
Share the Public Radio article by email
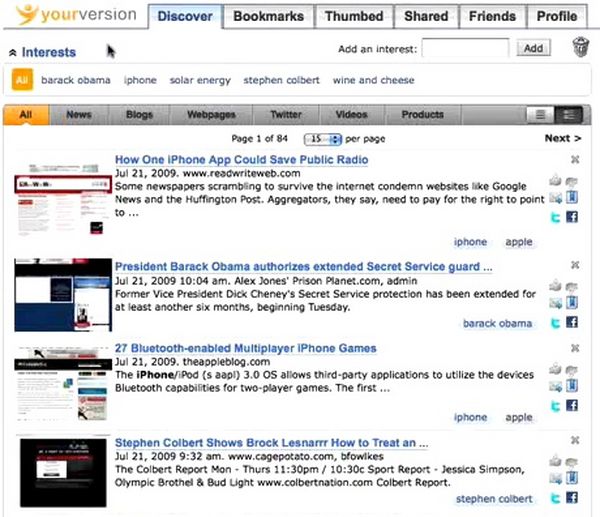(x=556, y=197)
